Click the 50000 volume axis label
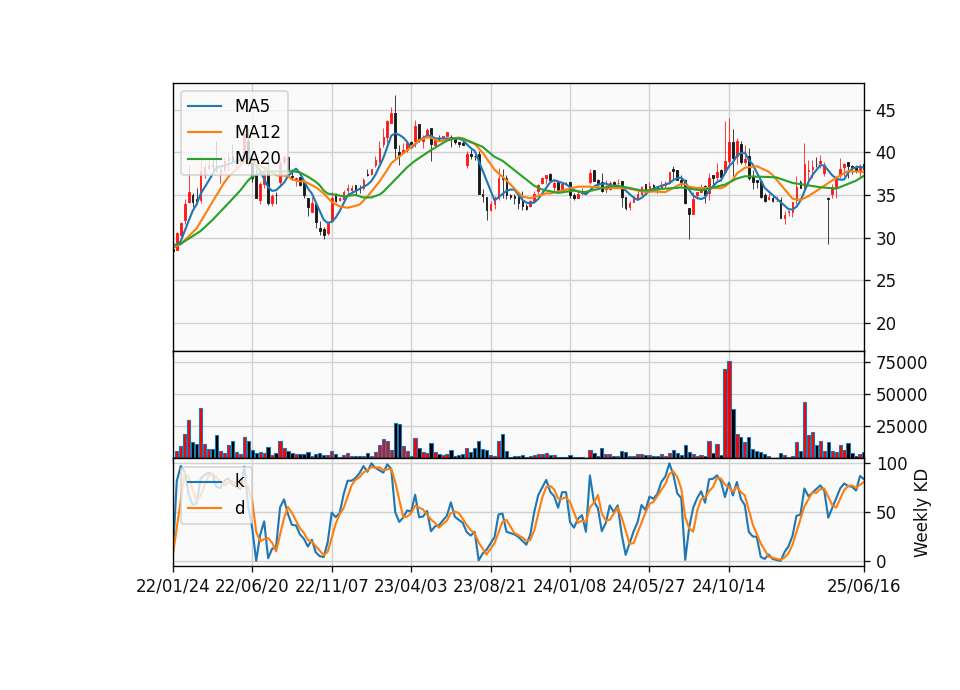 pos(901,395)
